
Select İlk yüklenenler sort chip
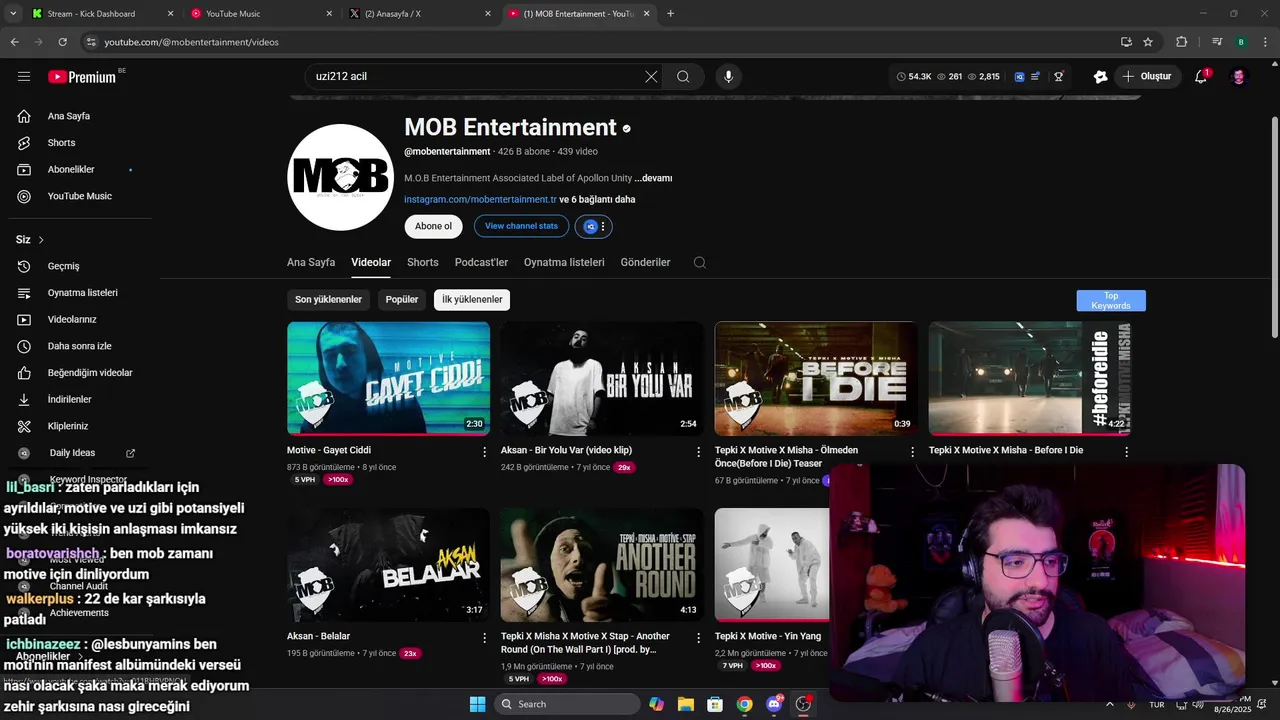(x=472, y=300)
